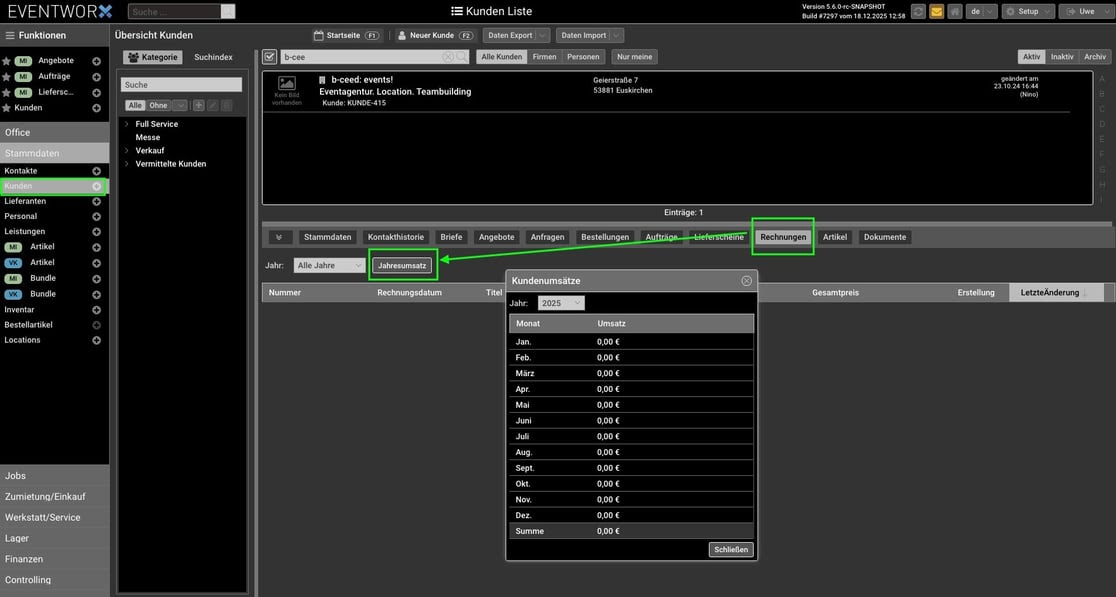Close the Kundenumsätze dialog with X icon
The image size is (1116, 597).
click(x=746, y=281)
